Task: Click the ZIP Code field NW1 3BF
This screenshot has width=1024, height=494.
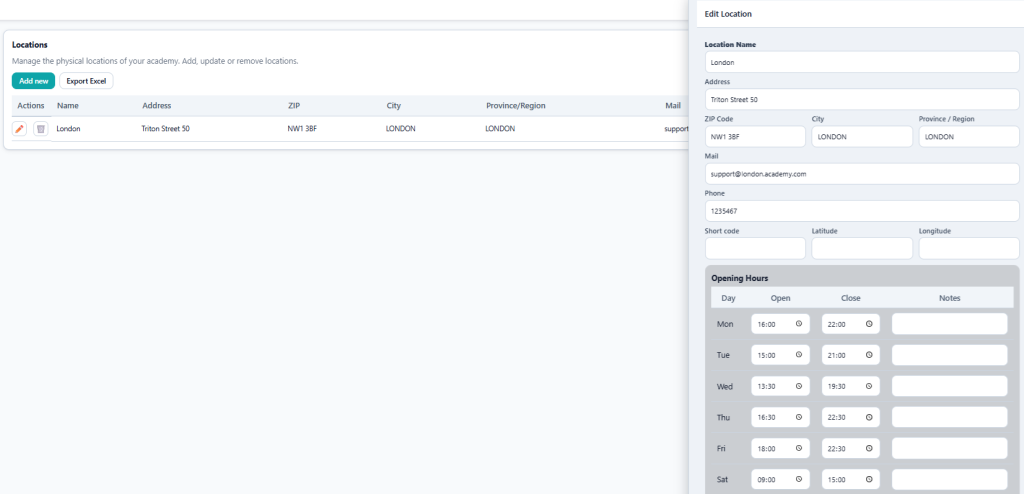Action: point(755,137)
